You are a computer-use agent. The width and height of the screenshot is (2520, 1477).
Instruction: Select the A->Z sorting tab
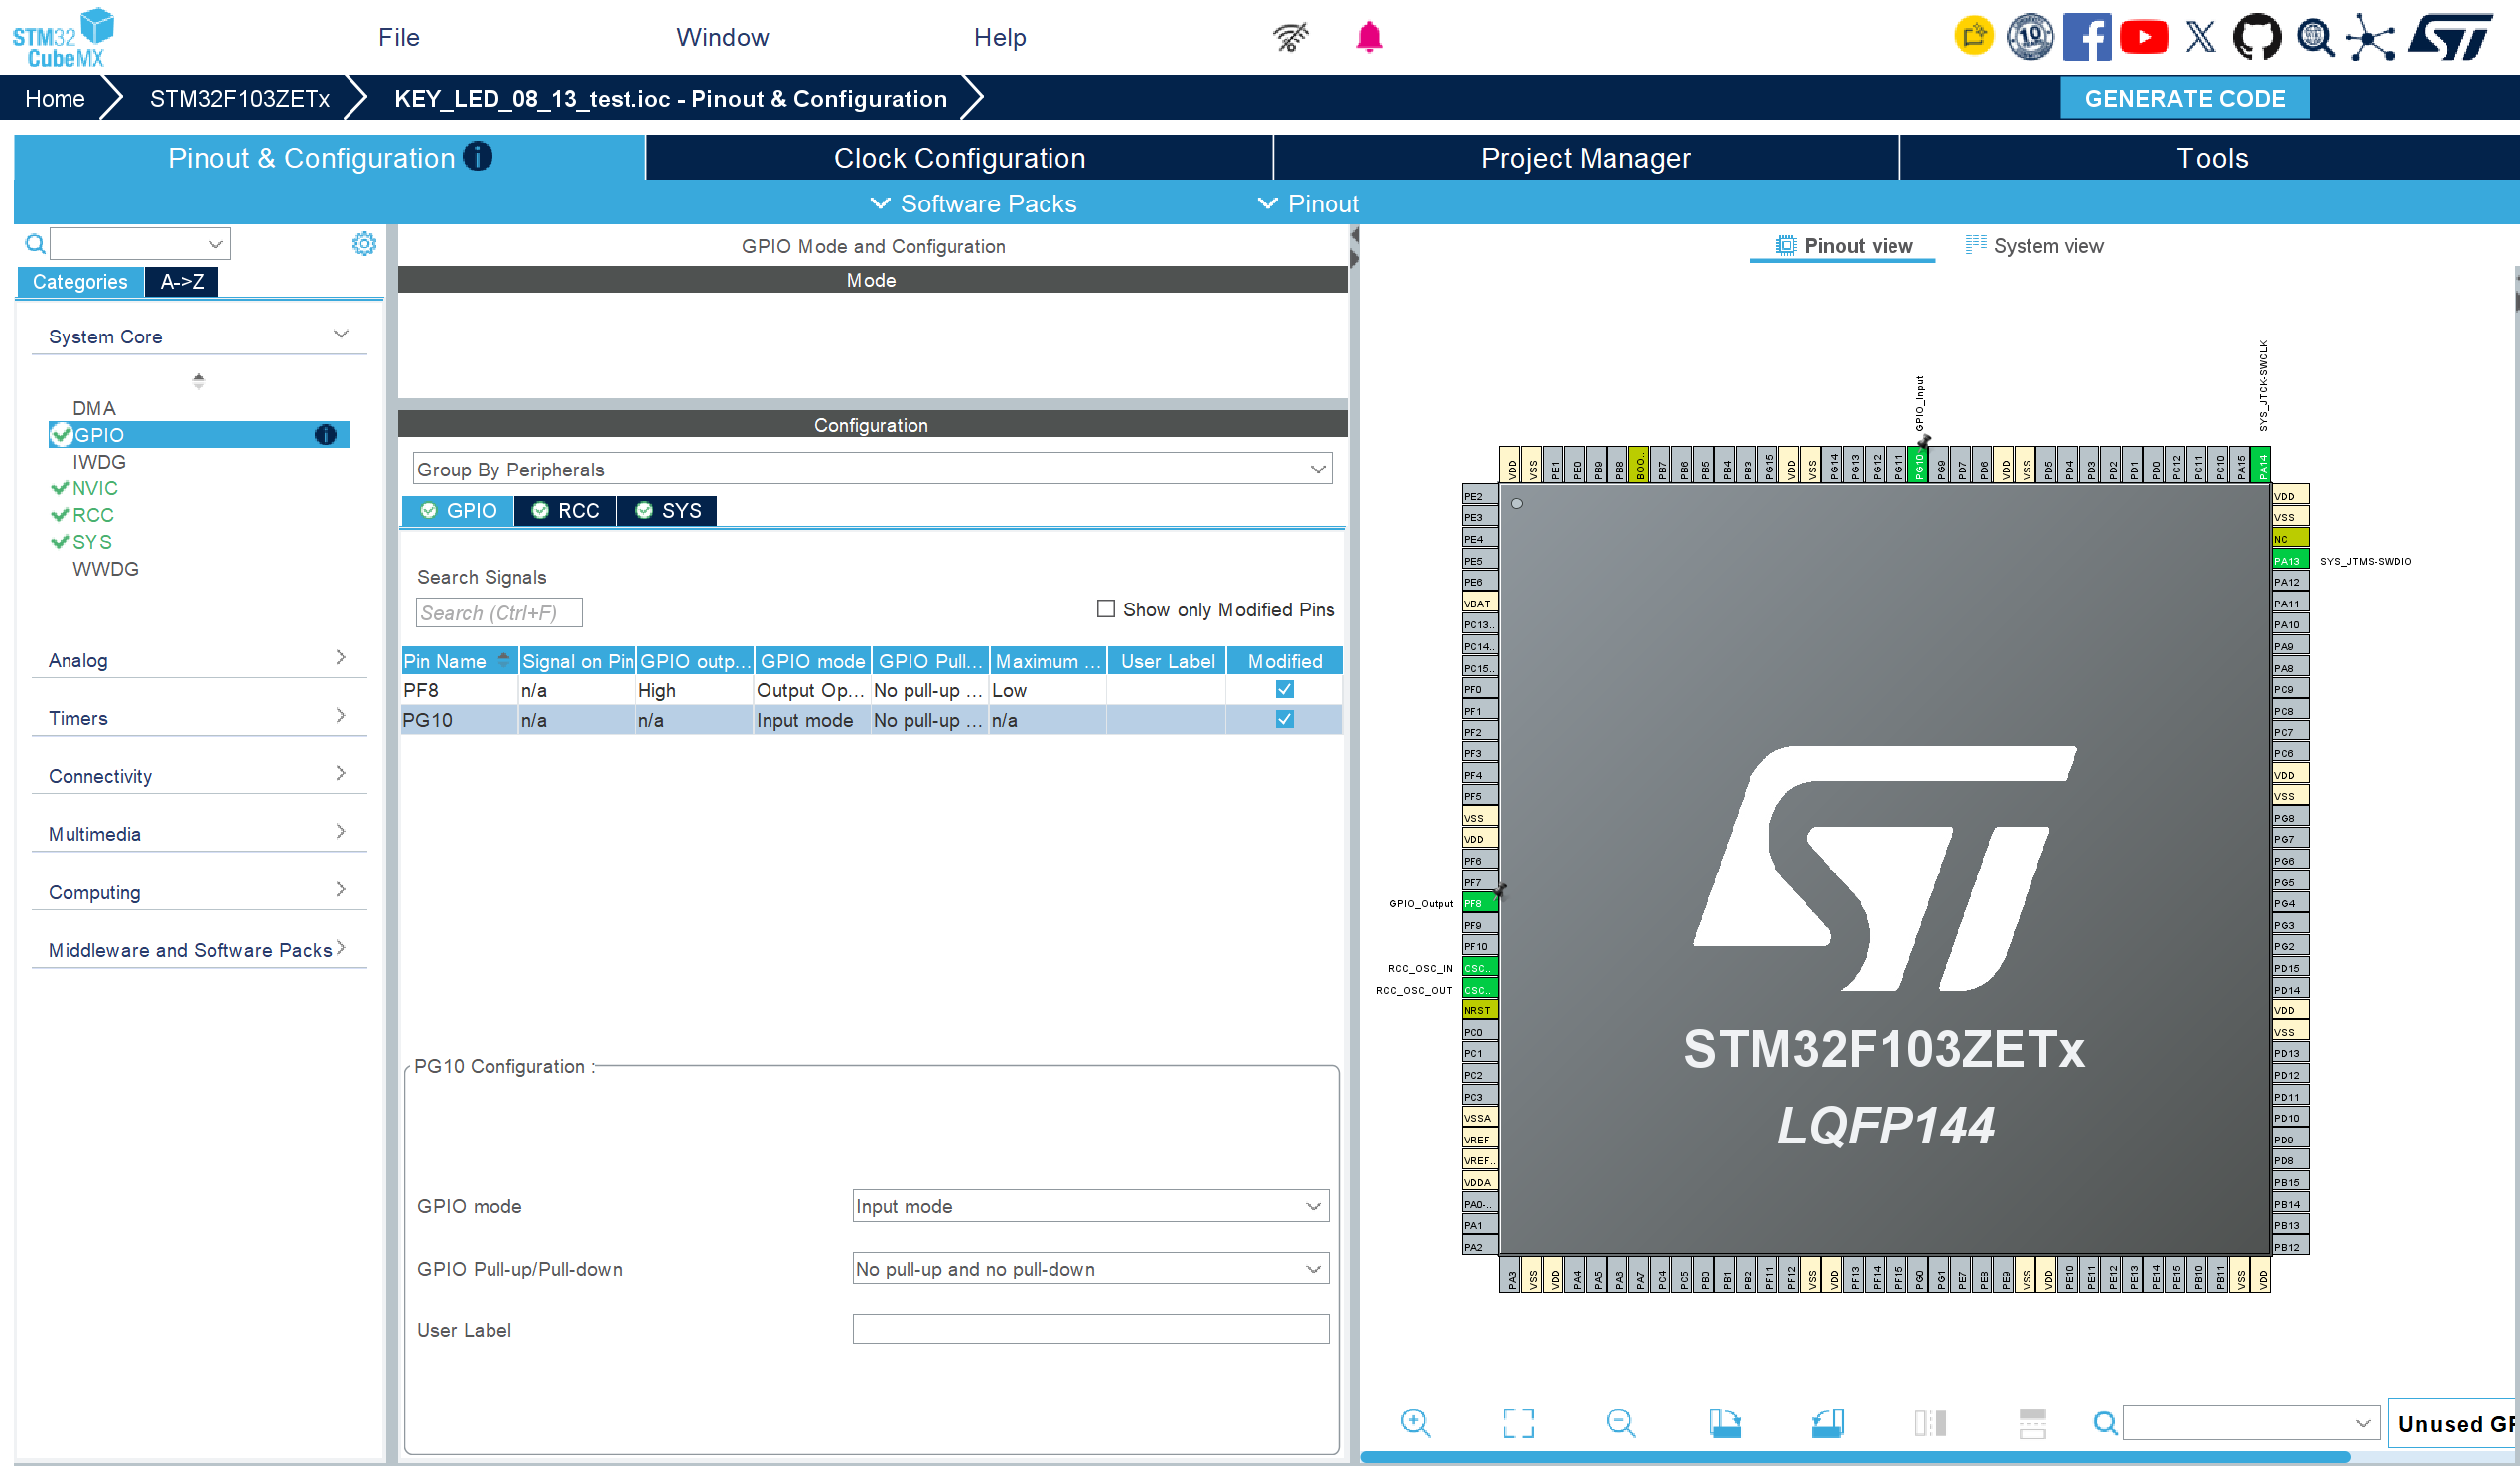[x=182, y=282]
